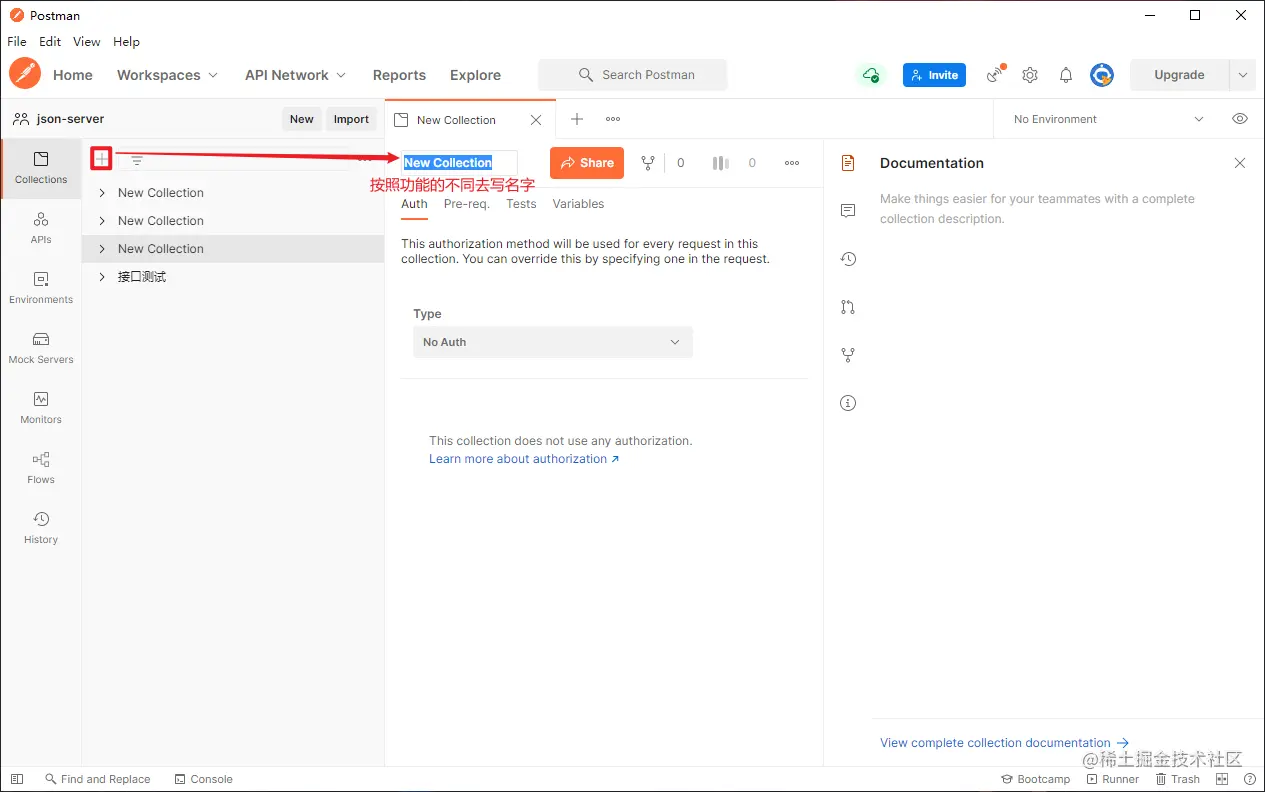This screenshot has width=1265, height=792.
Task: Open the APIs sidebar panel
Action: (x=41, y=228)
